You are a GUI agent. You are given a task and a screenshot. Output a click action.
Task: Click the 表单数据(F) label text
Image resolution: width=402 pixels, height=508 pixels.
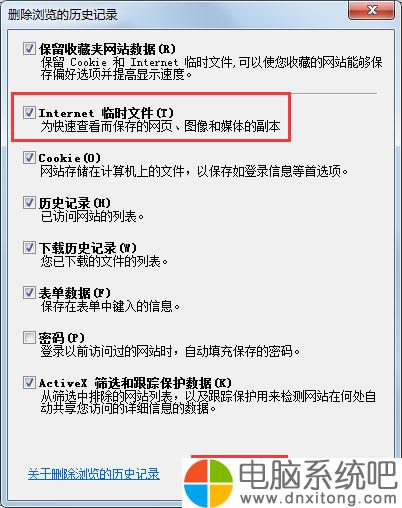tap(74, 293)
